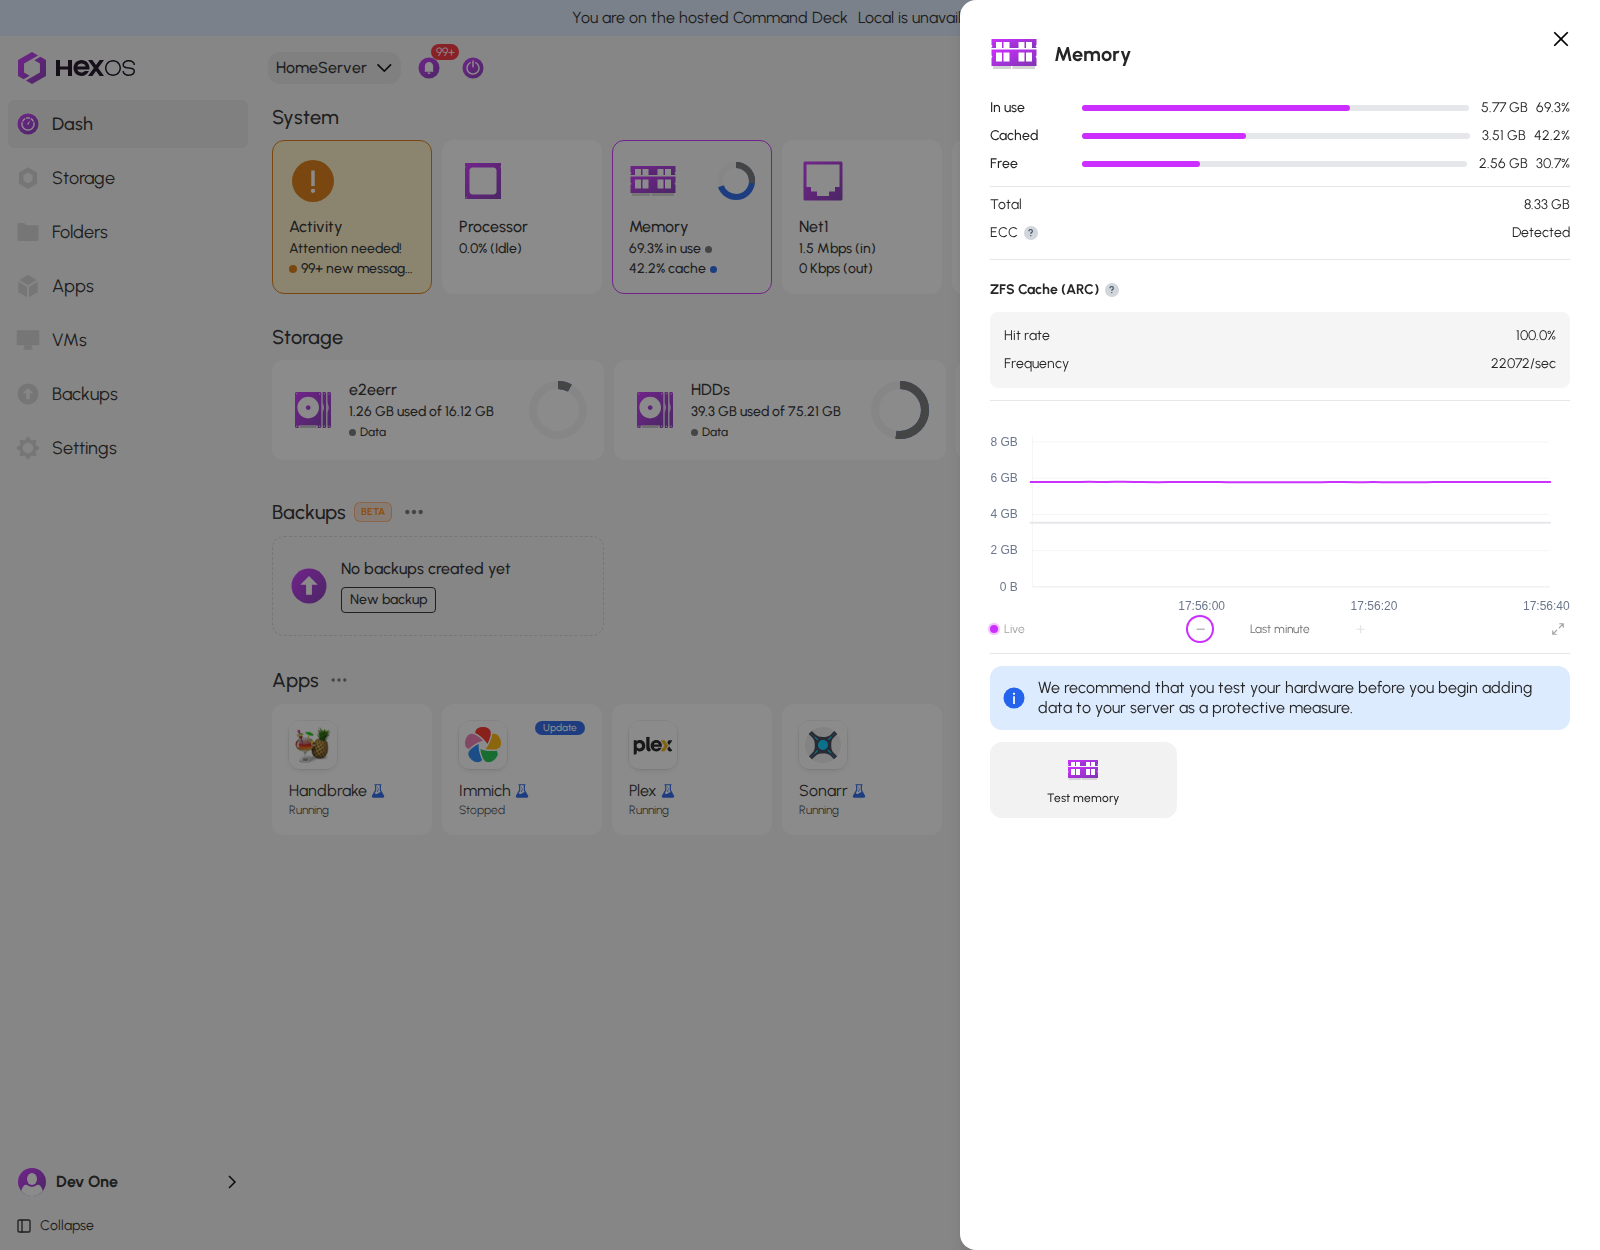Screen dimensions: 1600x1250
Task: Click the New backup button
Action: (x=388, y=600)
